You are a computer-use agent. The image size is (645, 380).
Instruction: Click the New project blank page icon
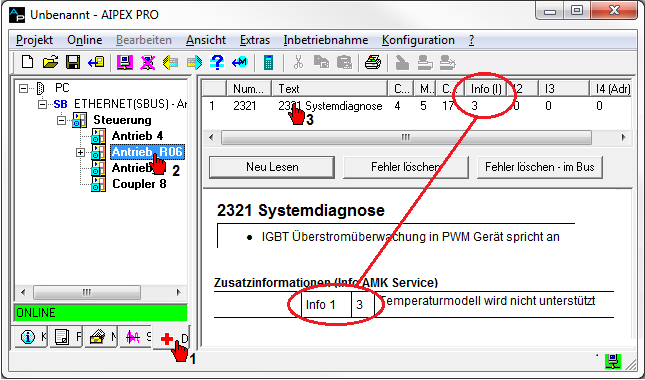pyautogui.click(x=28, y=62)
